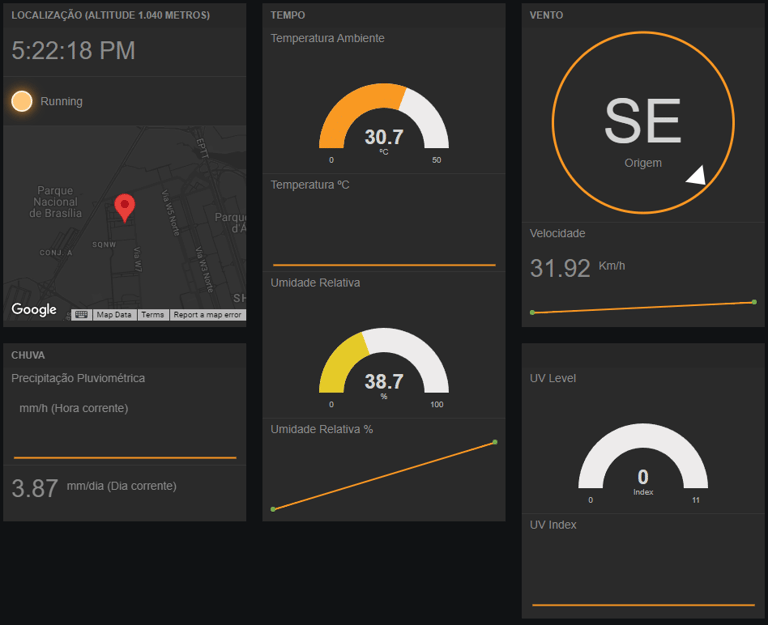This screenshot has height=625, width=768.
Task: Click Report a map error
Action: pos(207,314)
